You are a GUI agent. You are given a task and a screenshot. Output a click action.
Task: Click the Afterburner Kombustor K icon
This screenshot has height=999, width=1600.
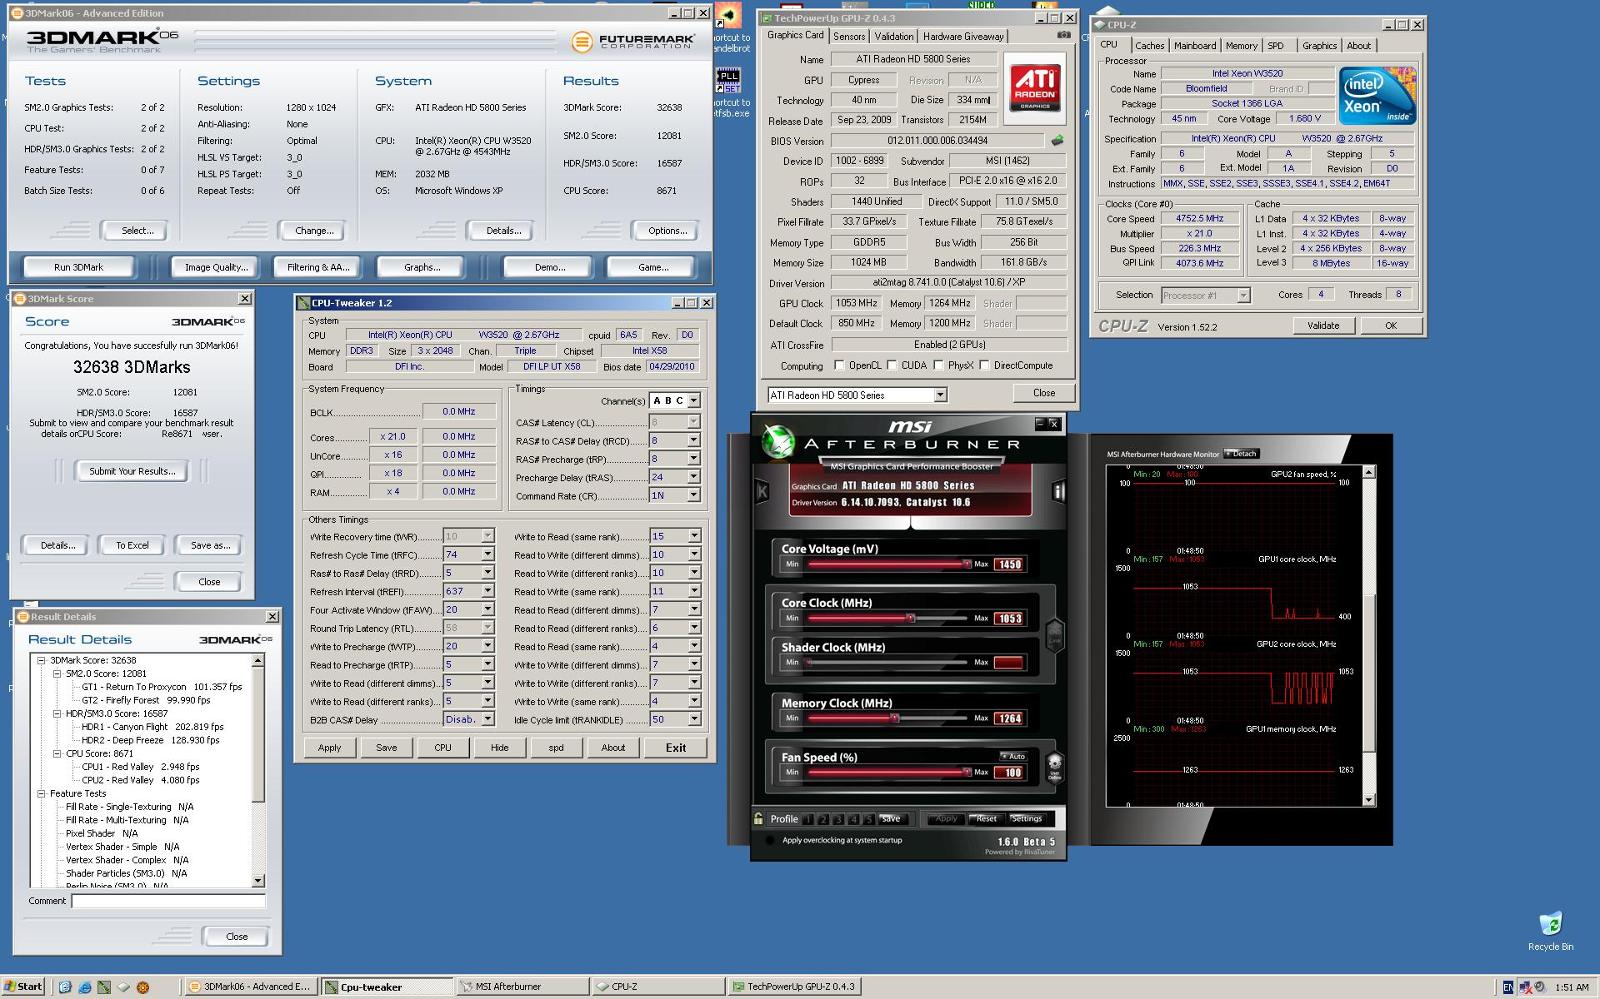click(761, 490)
